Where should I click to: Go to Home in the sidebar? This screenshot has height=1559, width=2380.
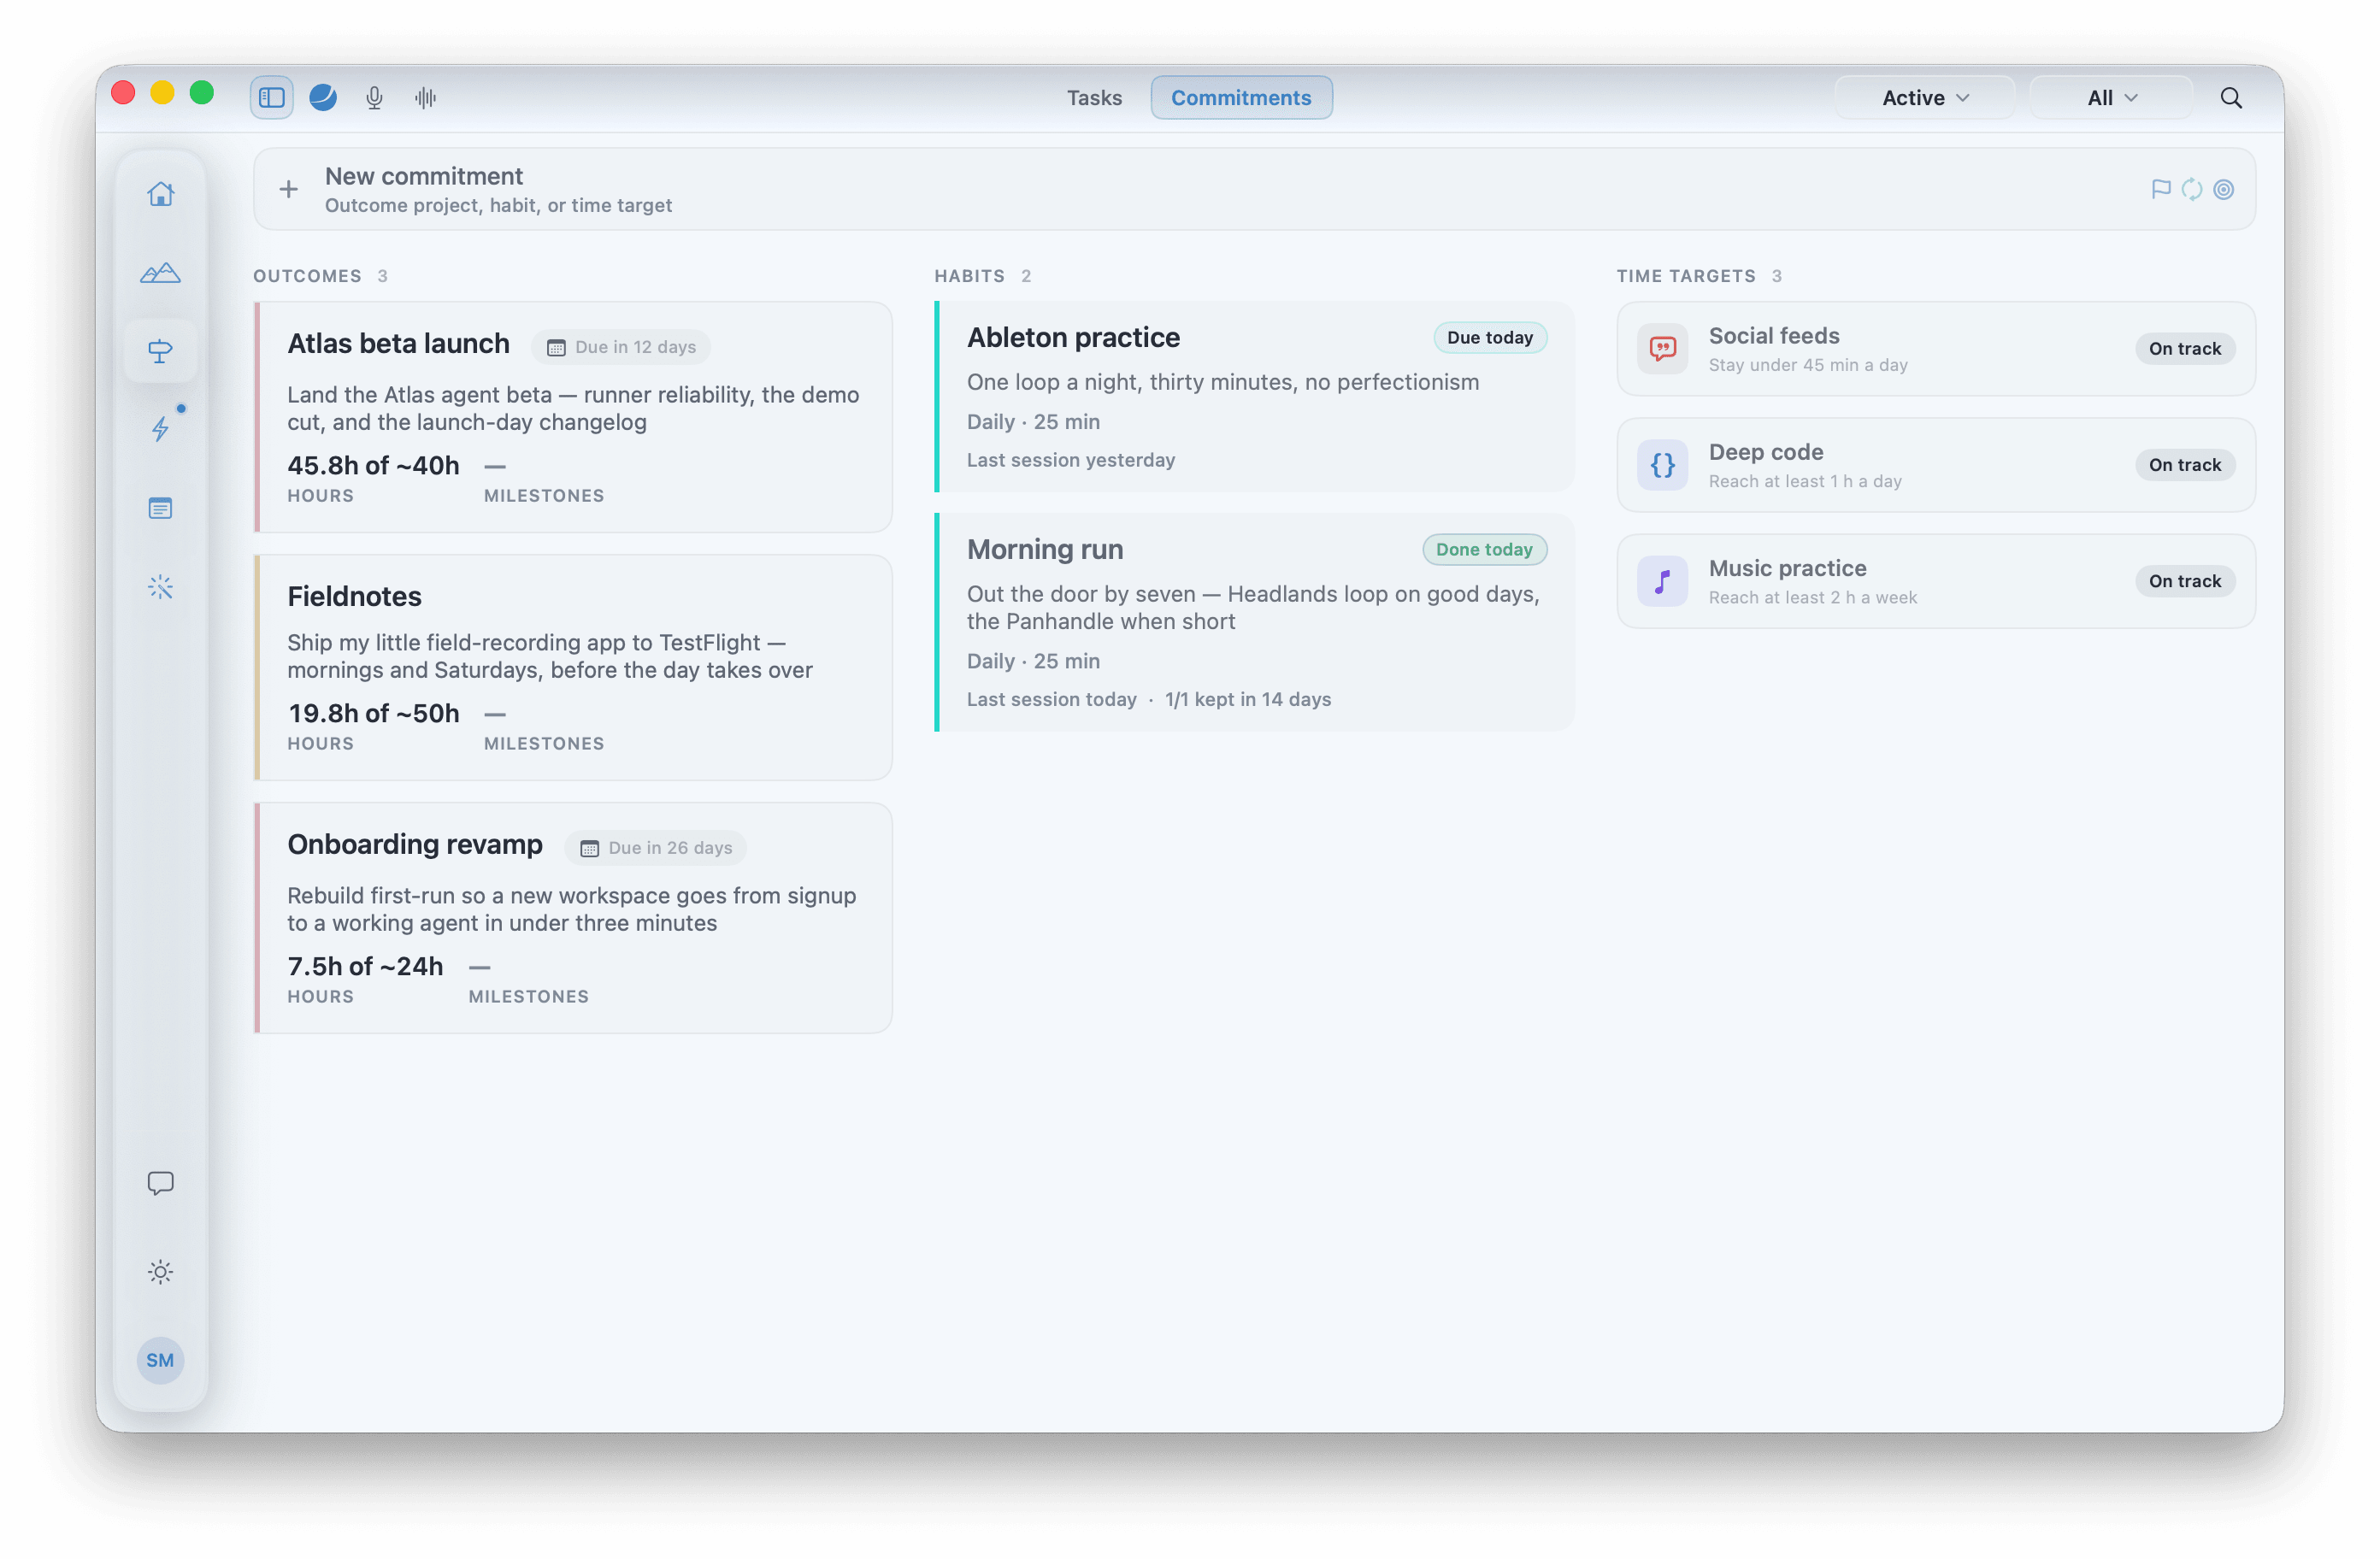(x=160, y=193)
